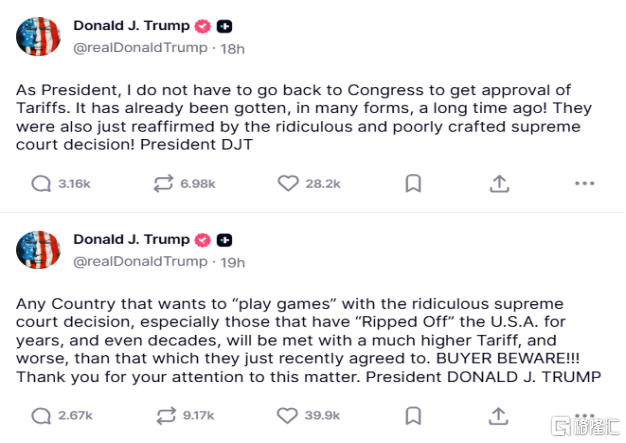Screen dimensions: 626x443
Task: Like the Congress tariffs approval post
Action: click(x=288, y=183)
